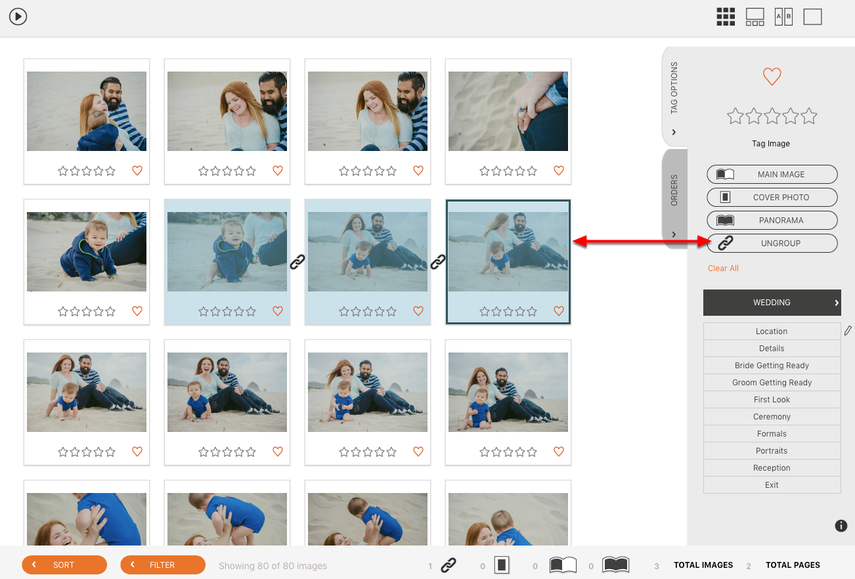Select the Ceremony tag
The image size is (855, 579).
[x=772, y=417]
